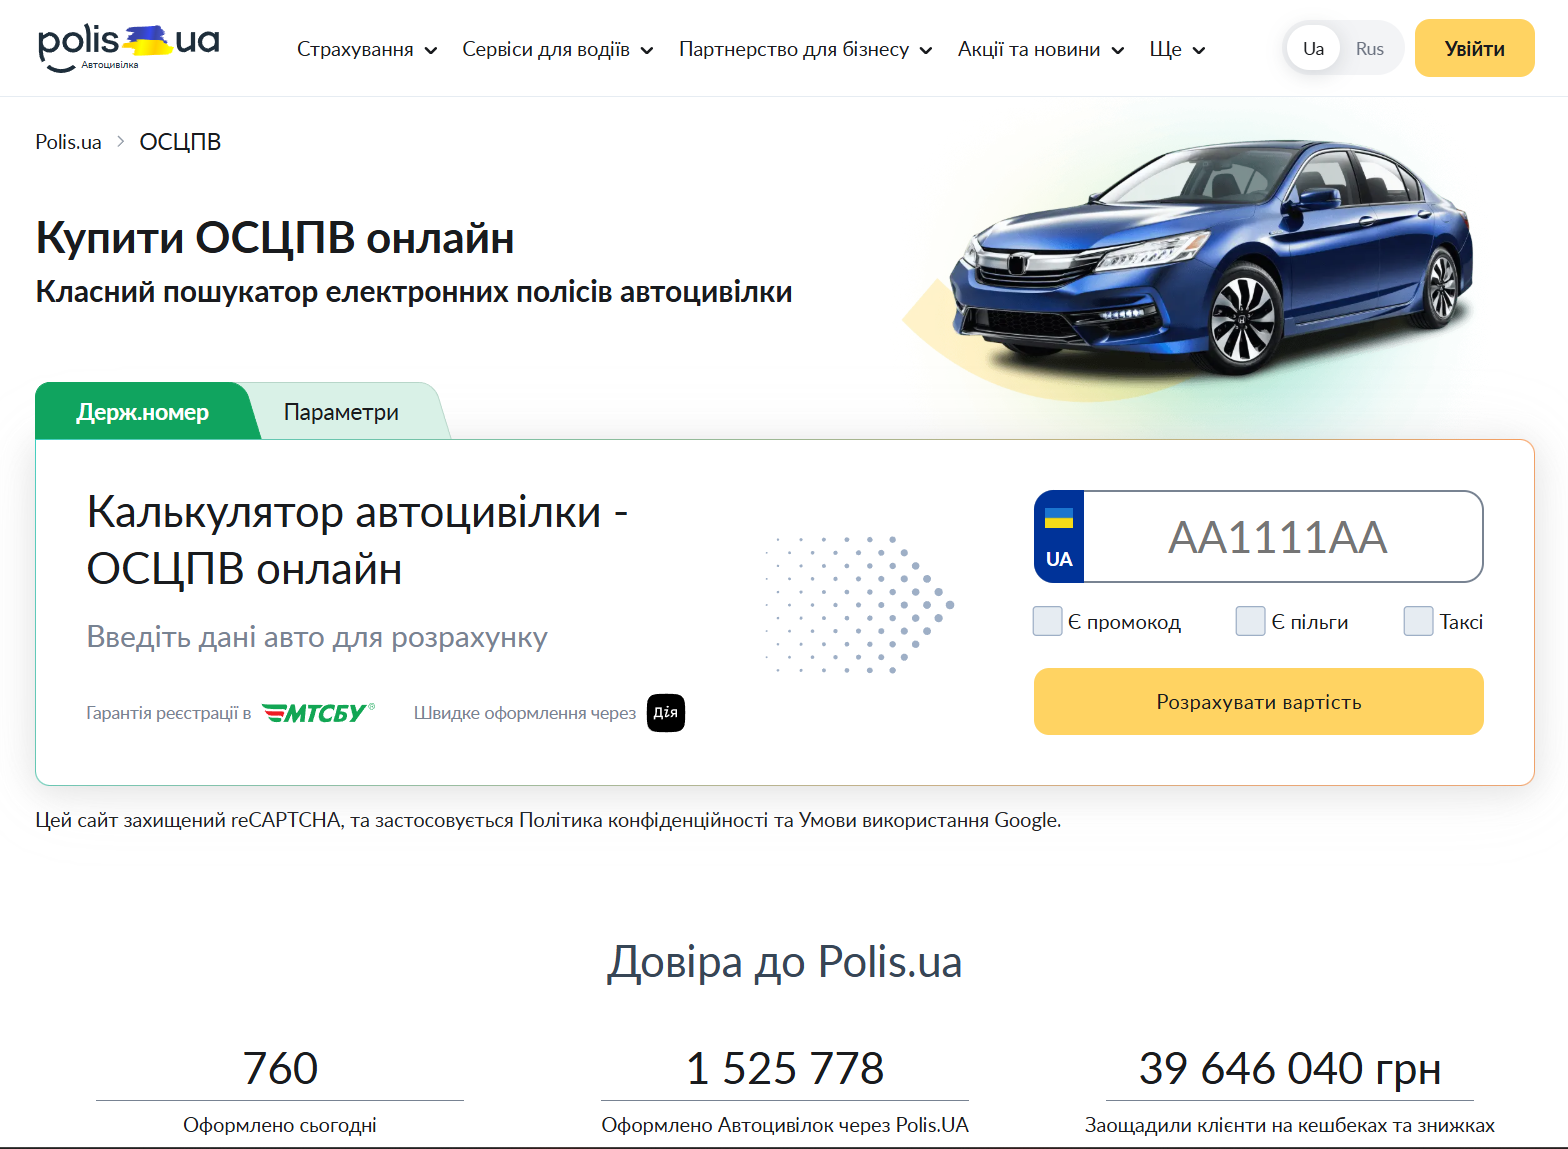Enable the Є промокод checkbox
1568x1149 pixels.
click(1047, 621)
